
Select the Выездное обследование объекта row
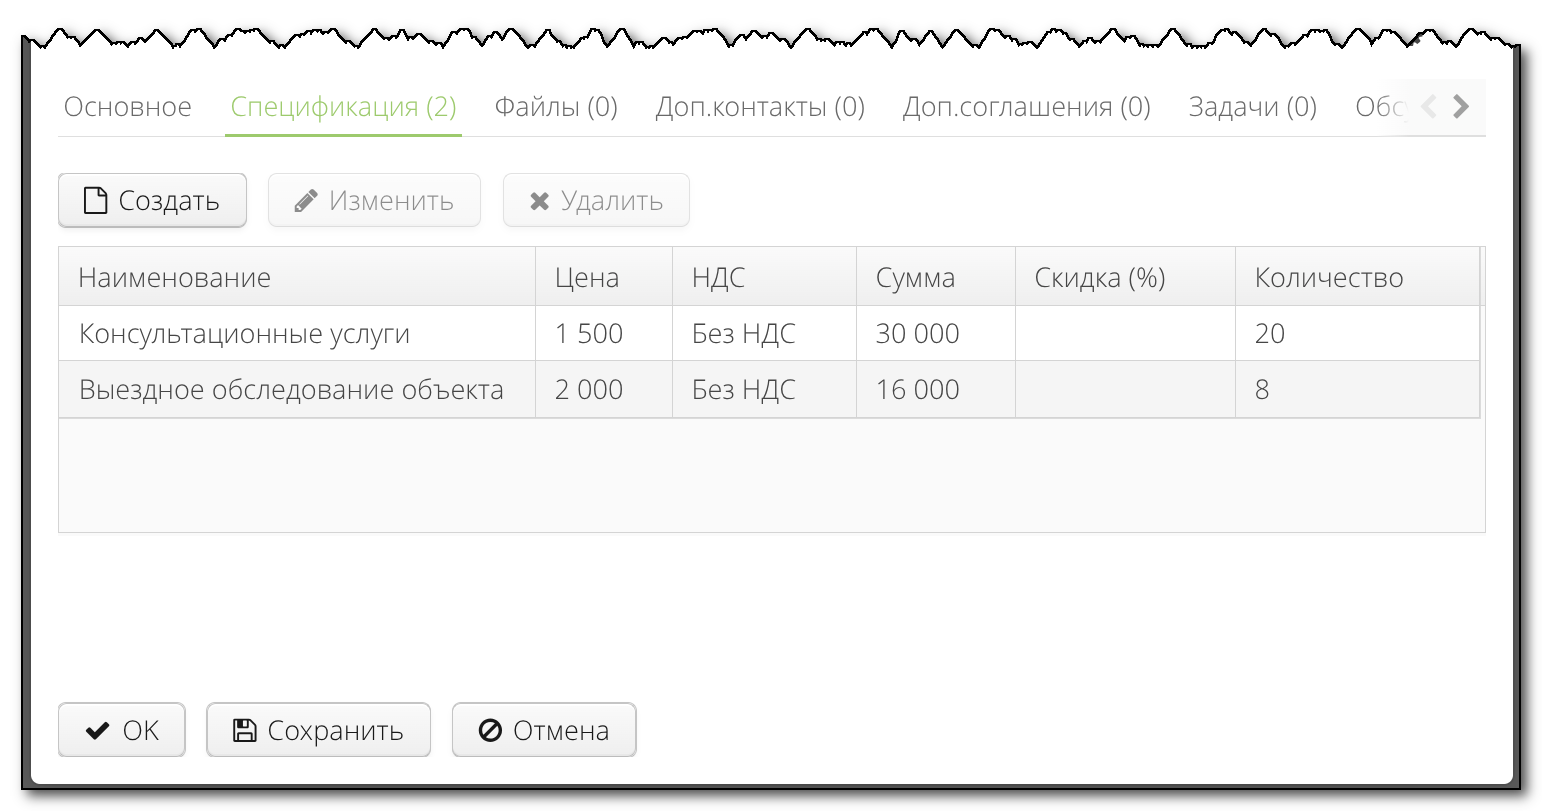[x=291, y=390]
